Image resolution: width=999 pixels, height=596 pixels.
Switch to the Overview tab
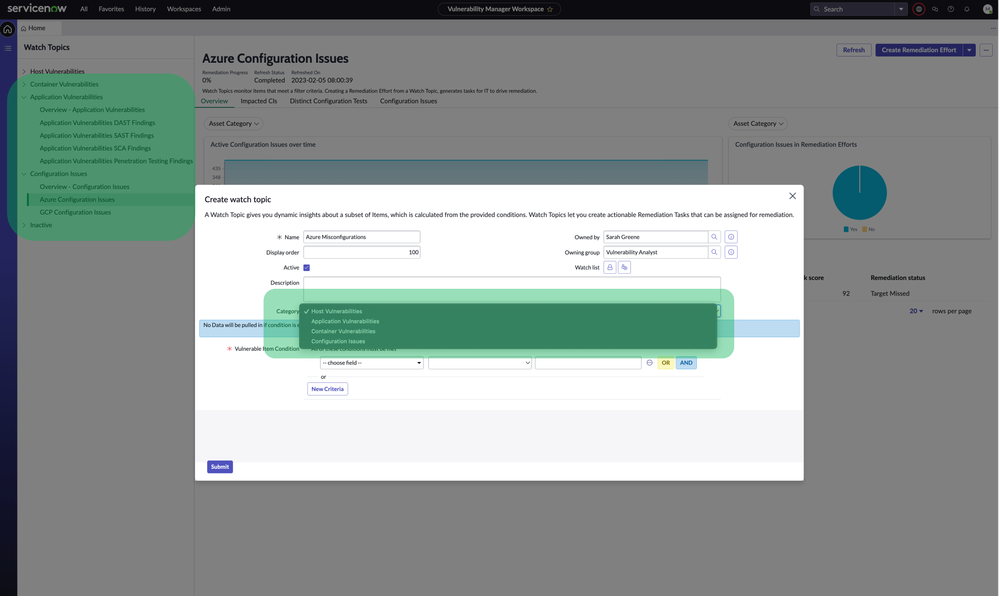[214, 101]
